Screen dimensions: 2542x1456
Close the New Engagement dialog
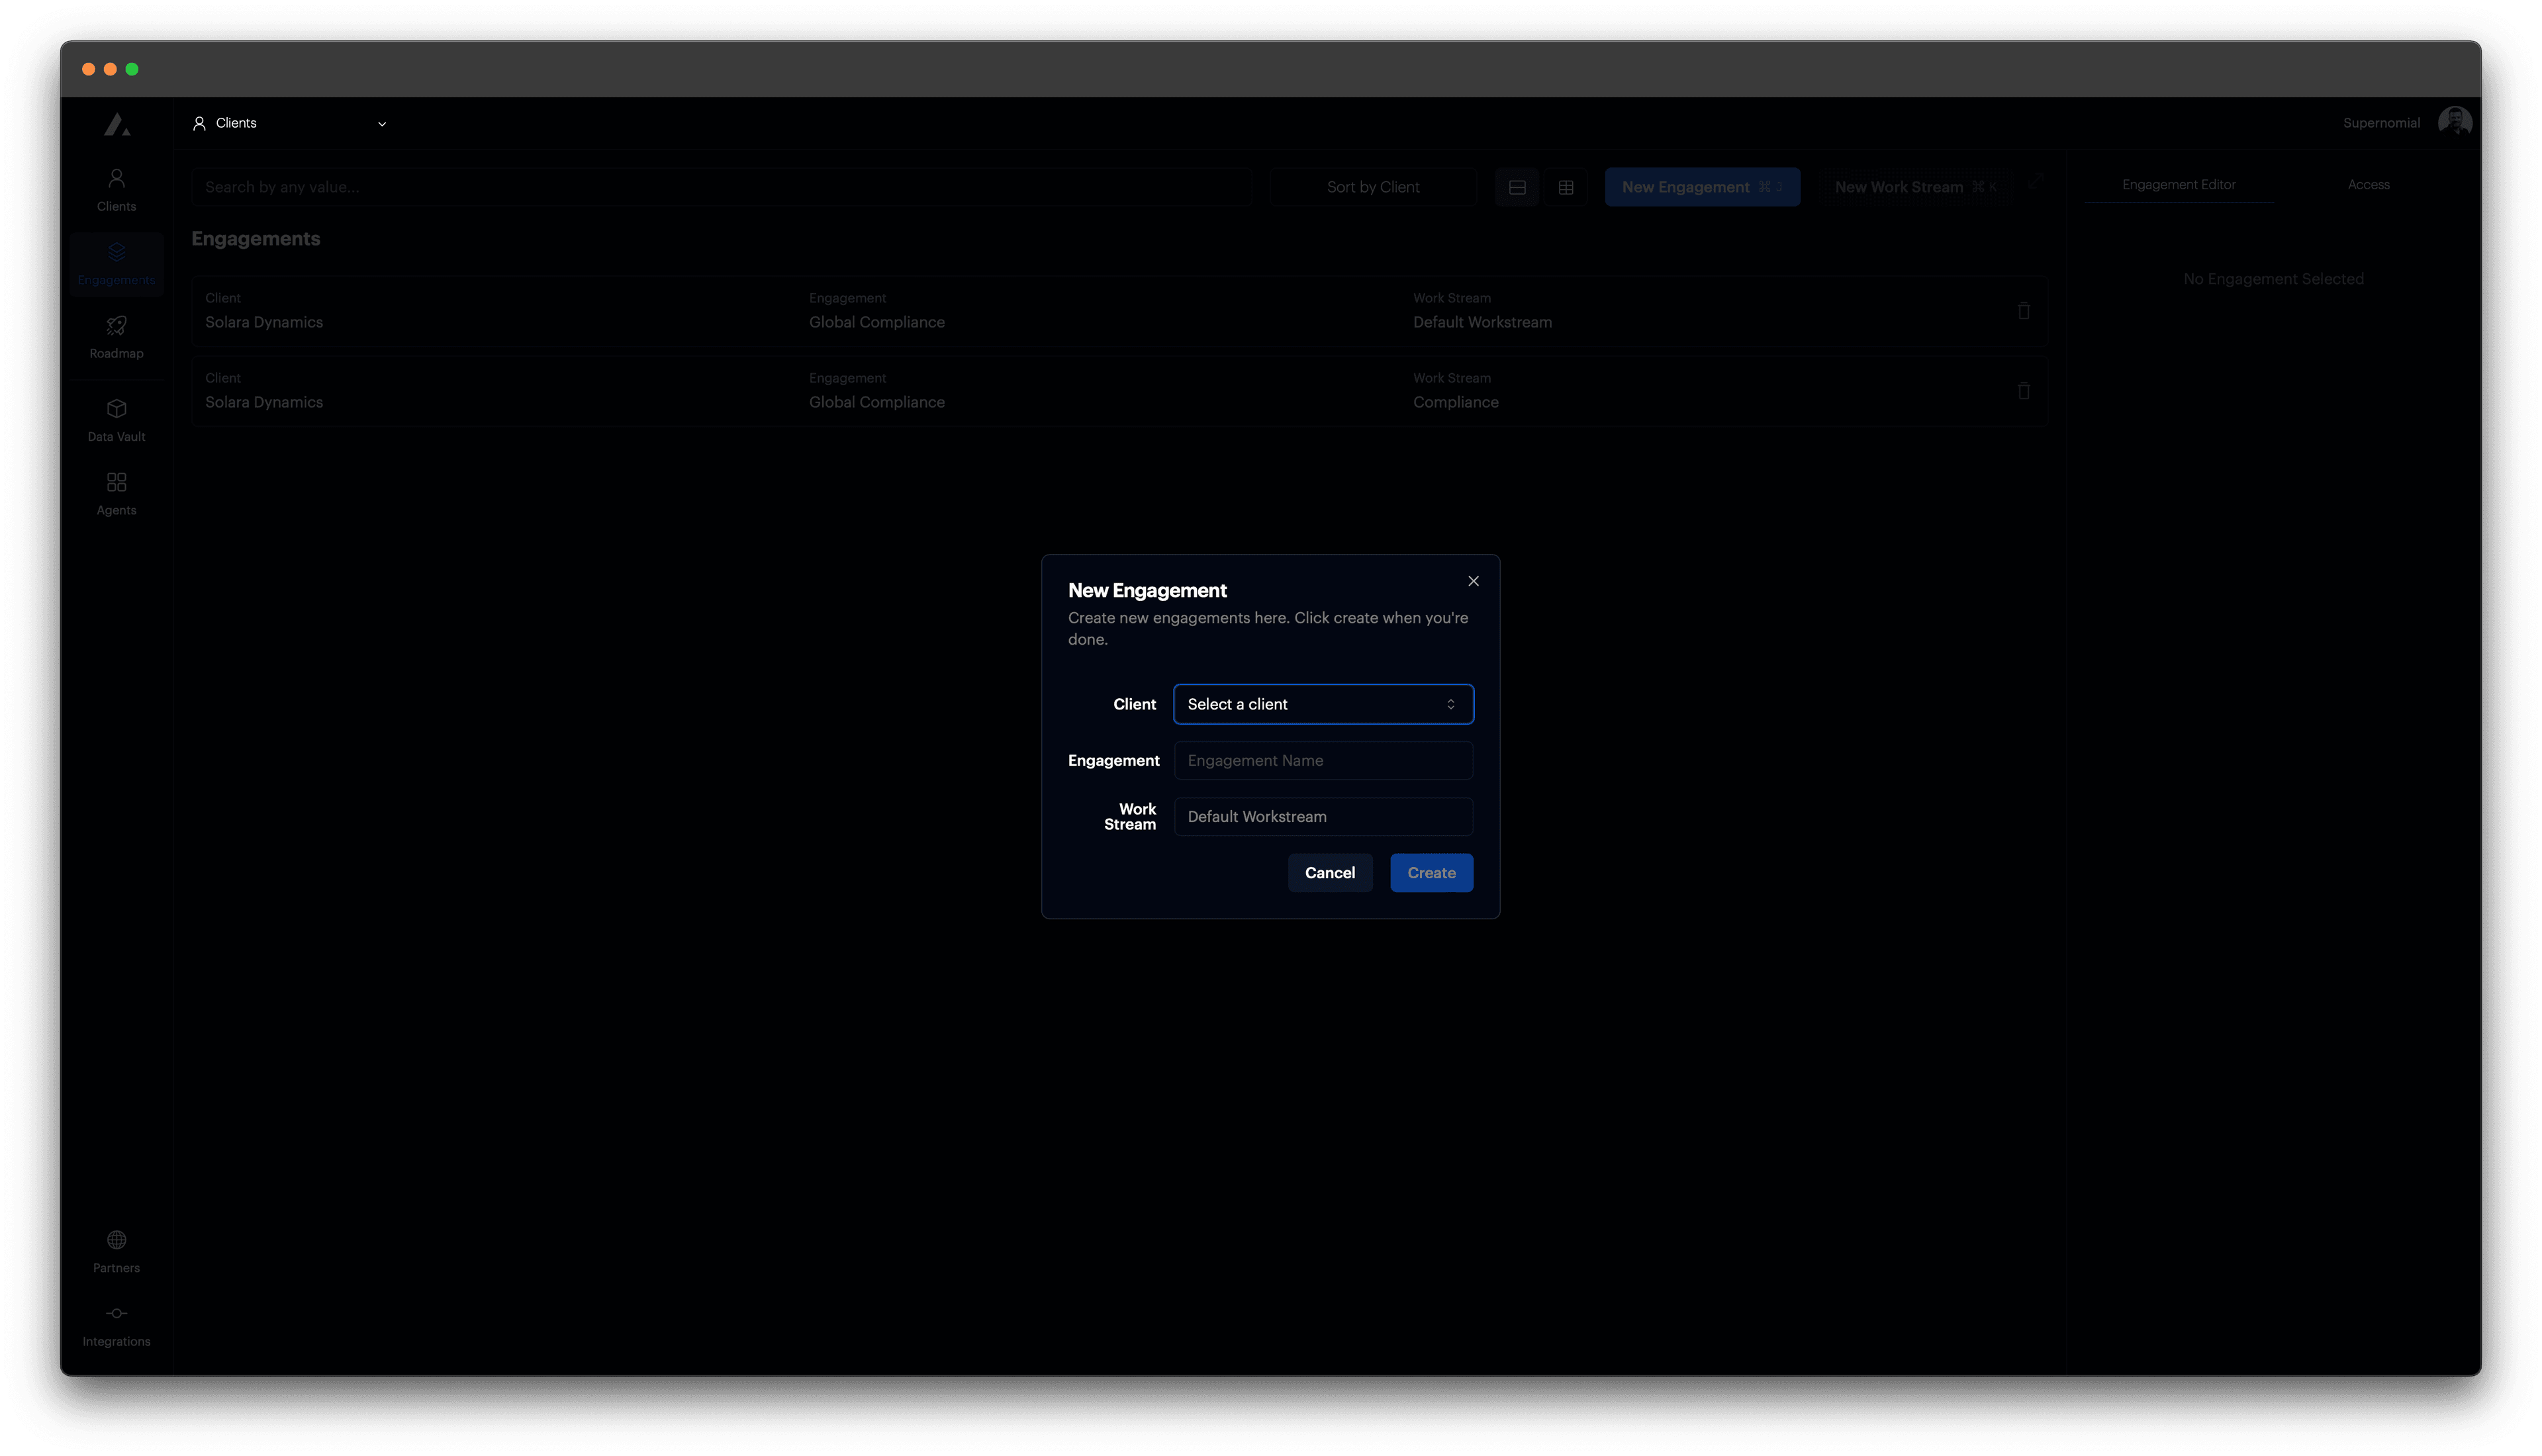1473,581
